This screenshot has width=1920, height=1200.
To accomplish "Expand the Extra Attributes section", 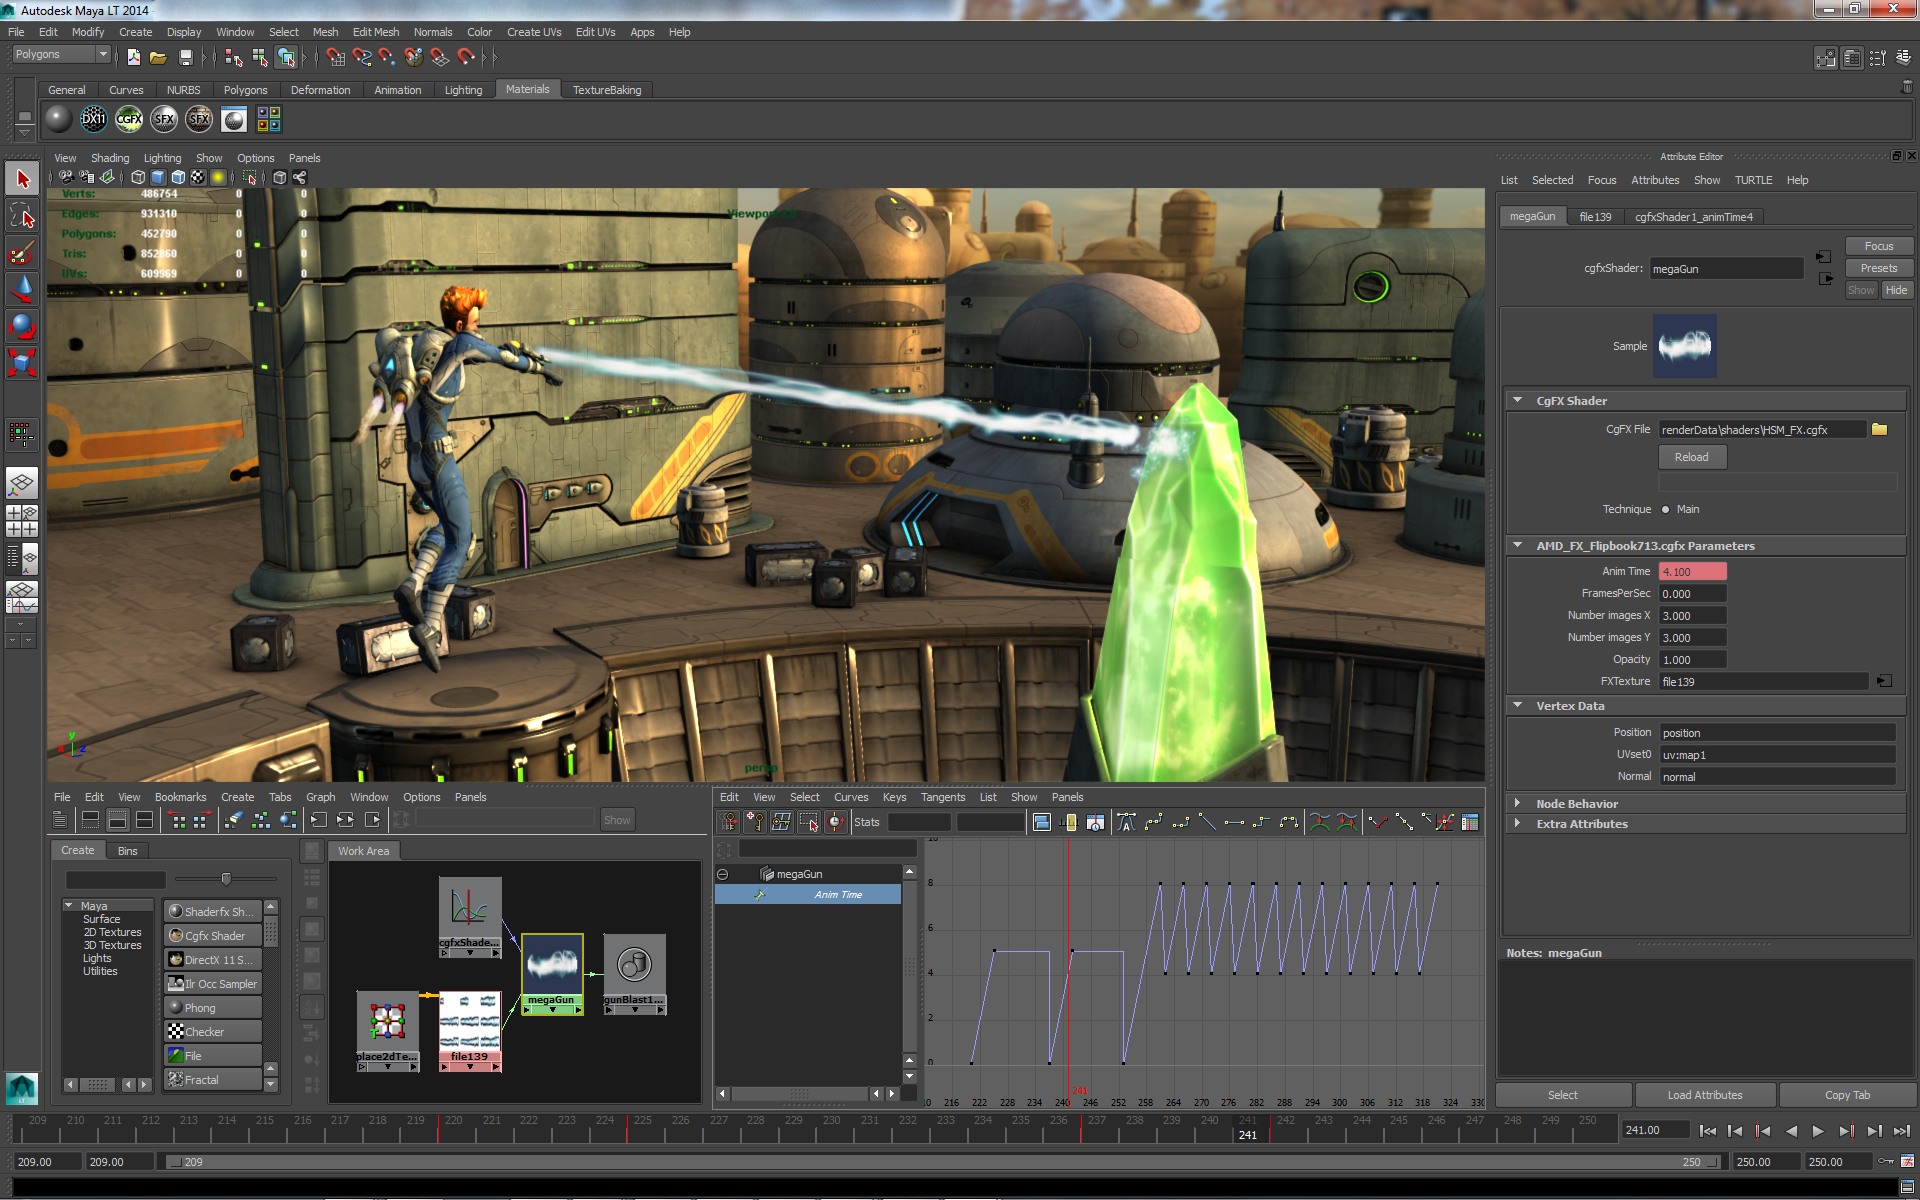I will click(1518, 824).
